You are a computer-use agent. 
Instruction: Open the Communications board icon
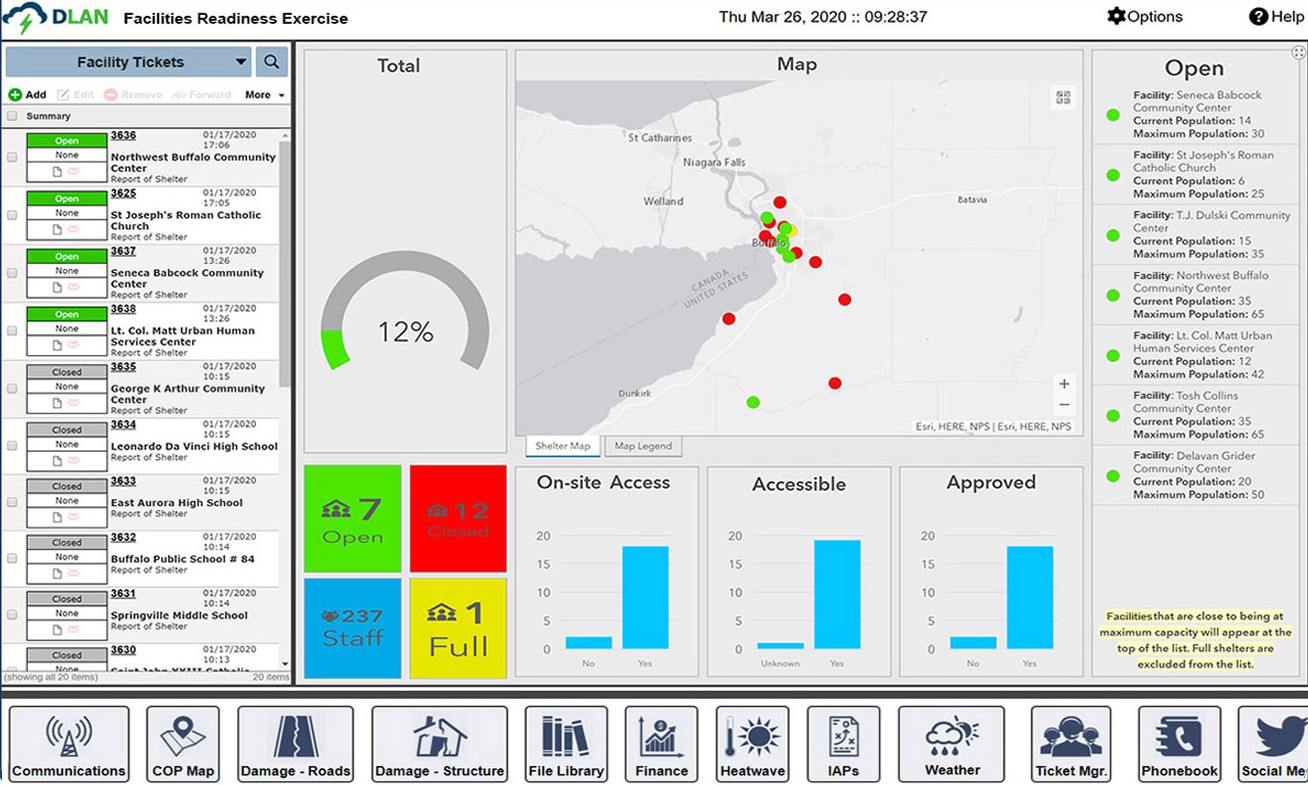(69, 743)
